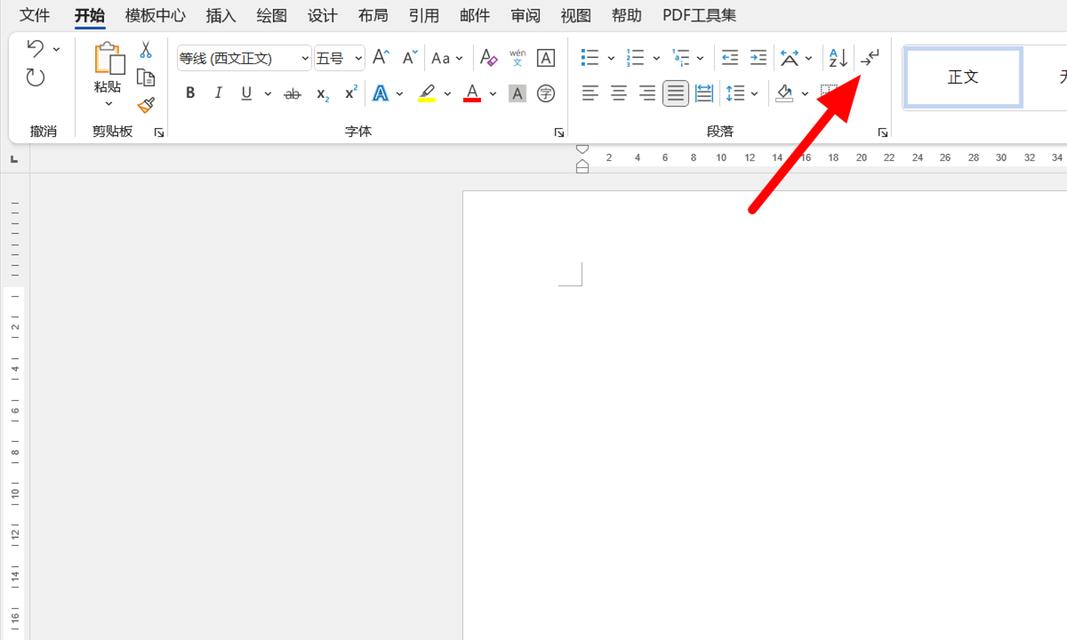Screen dimensions: 1067x640
Task: Select the Format Painter brush
Action: [x=146, y=105]
